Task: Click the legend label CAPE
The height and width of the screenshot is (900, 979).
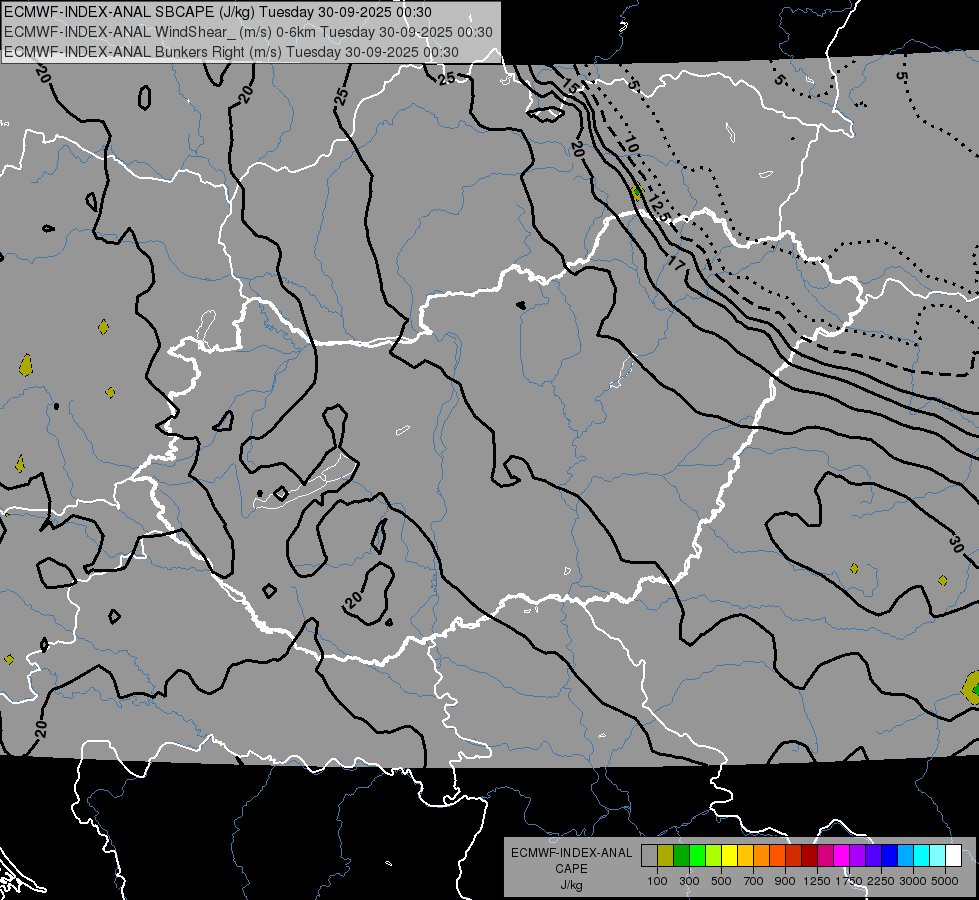Action: [x=571, y=869]
